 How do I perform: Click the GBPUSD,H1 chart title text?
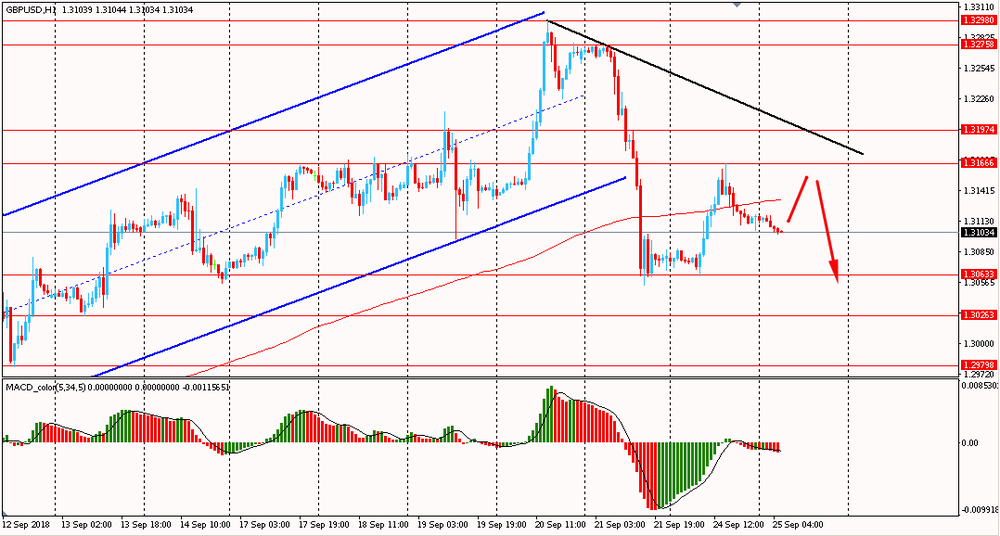coord(31,10)
